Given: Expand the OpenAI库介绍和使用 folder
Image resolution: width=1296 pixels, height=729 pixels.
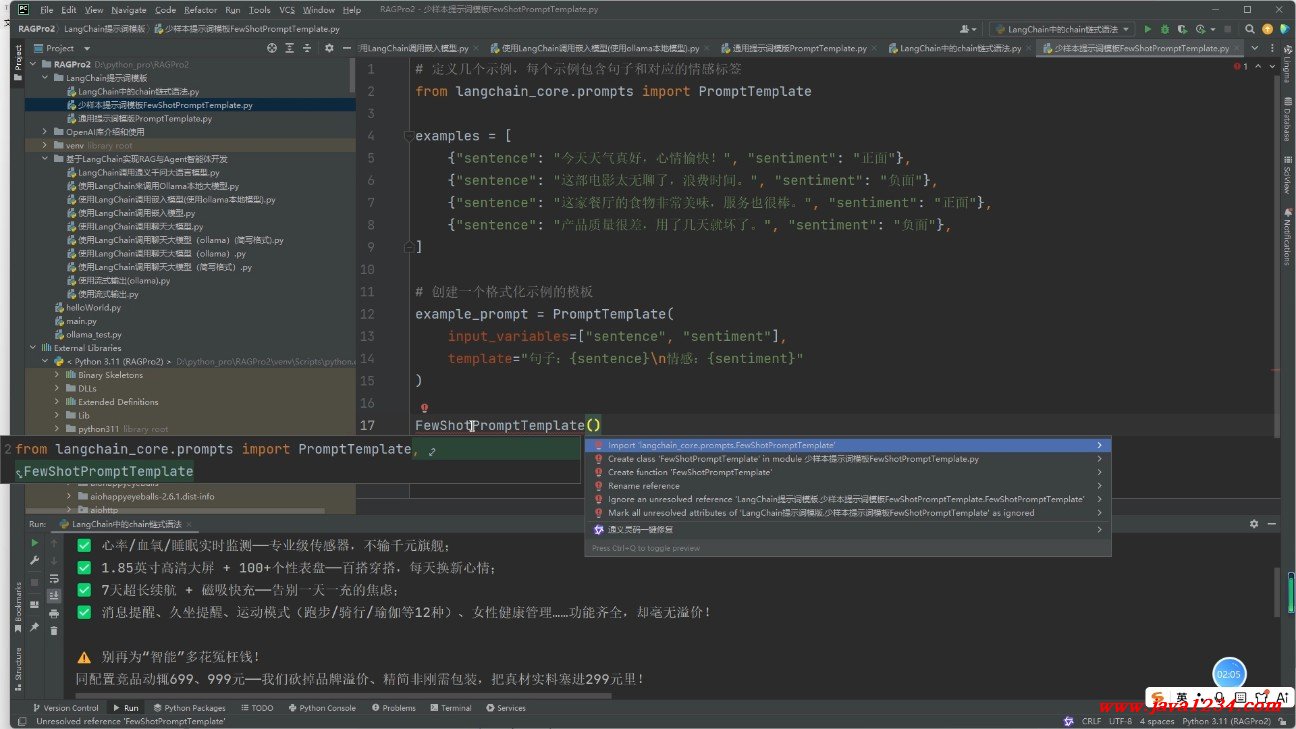Looking at the screenshot, I should pos(45,132).
